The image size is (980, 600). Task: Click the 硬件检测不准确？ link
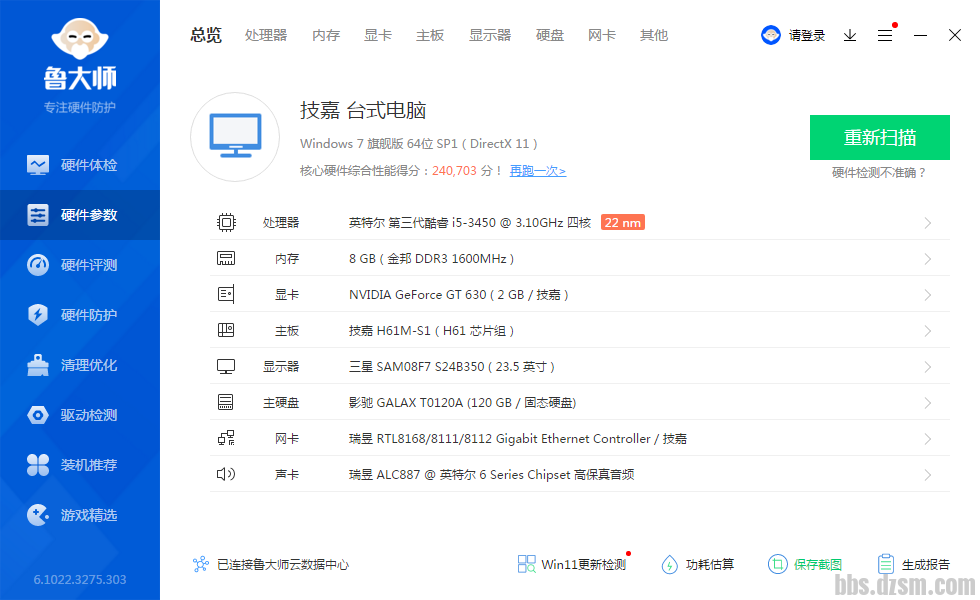click(879, 173)
